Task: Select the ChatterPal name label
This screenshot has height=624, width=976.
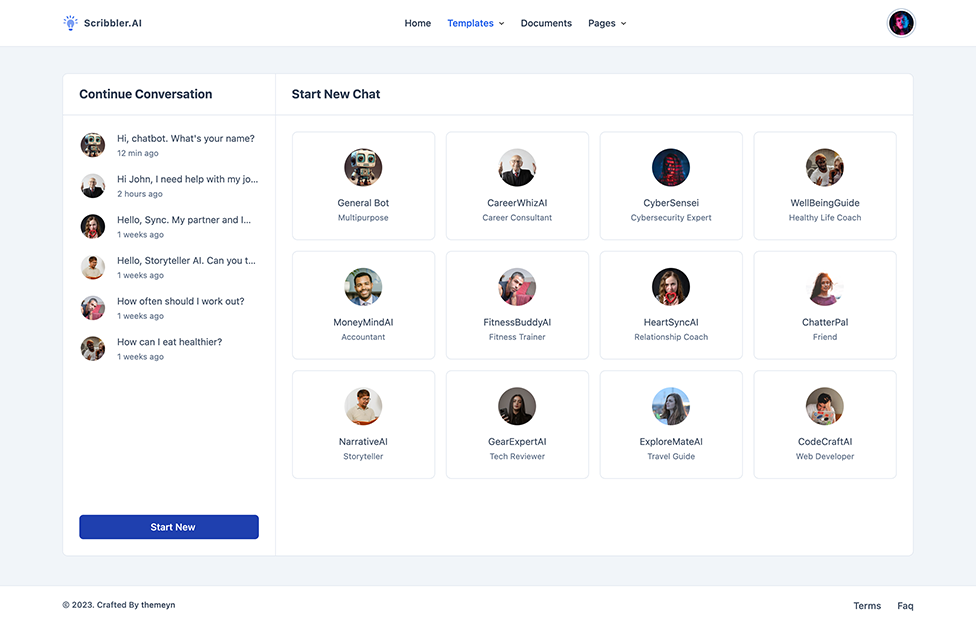Action: coord(825,323)
